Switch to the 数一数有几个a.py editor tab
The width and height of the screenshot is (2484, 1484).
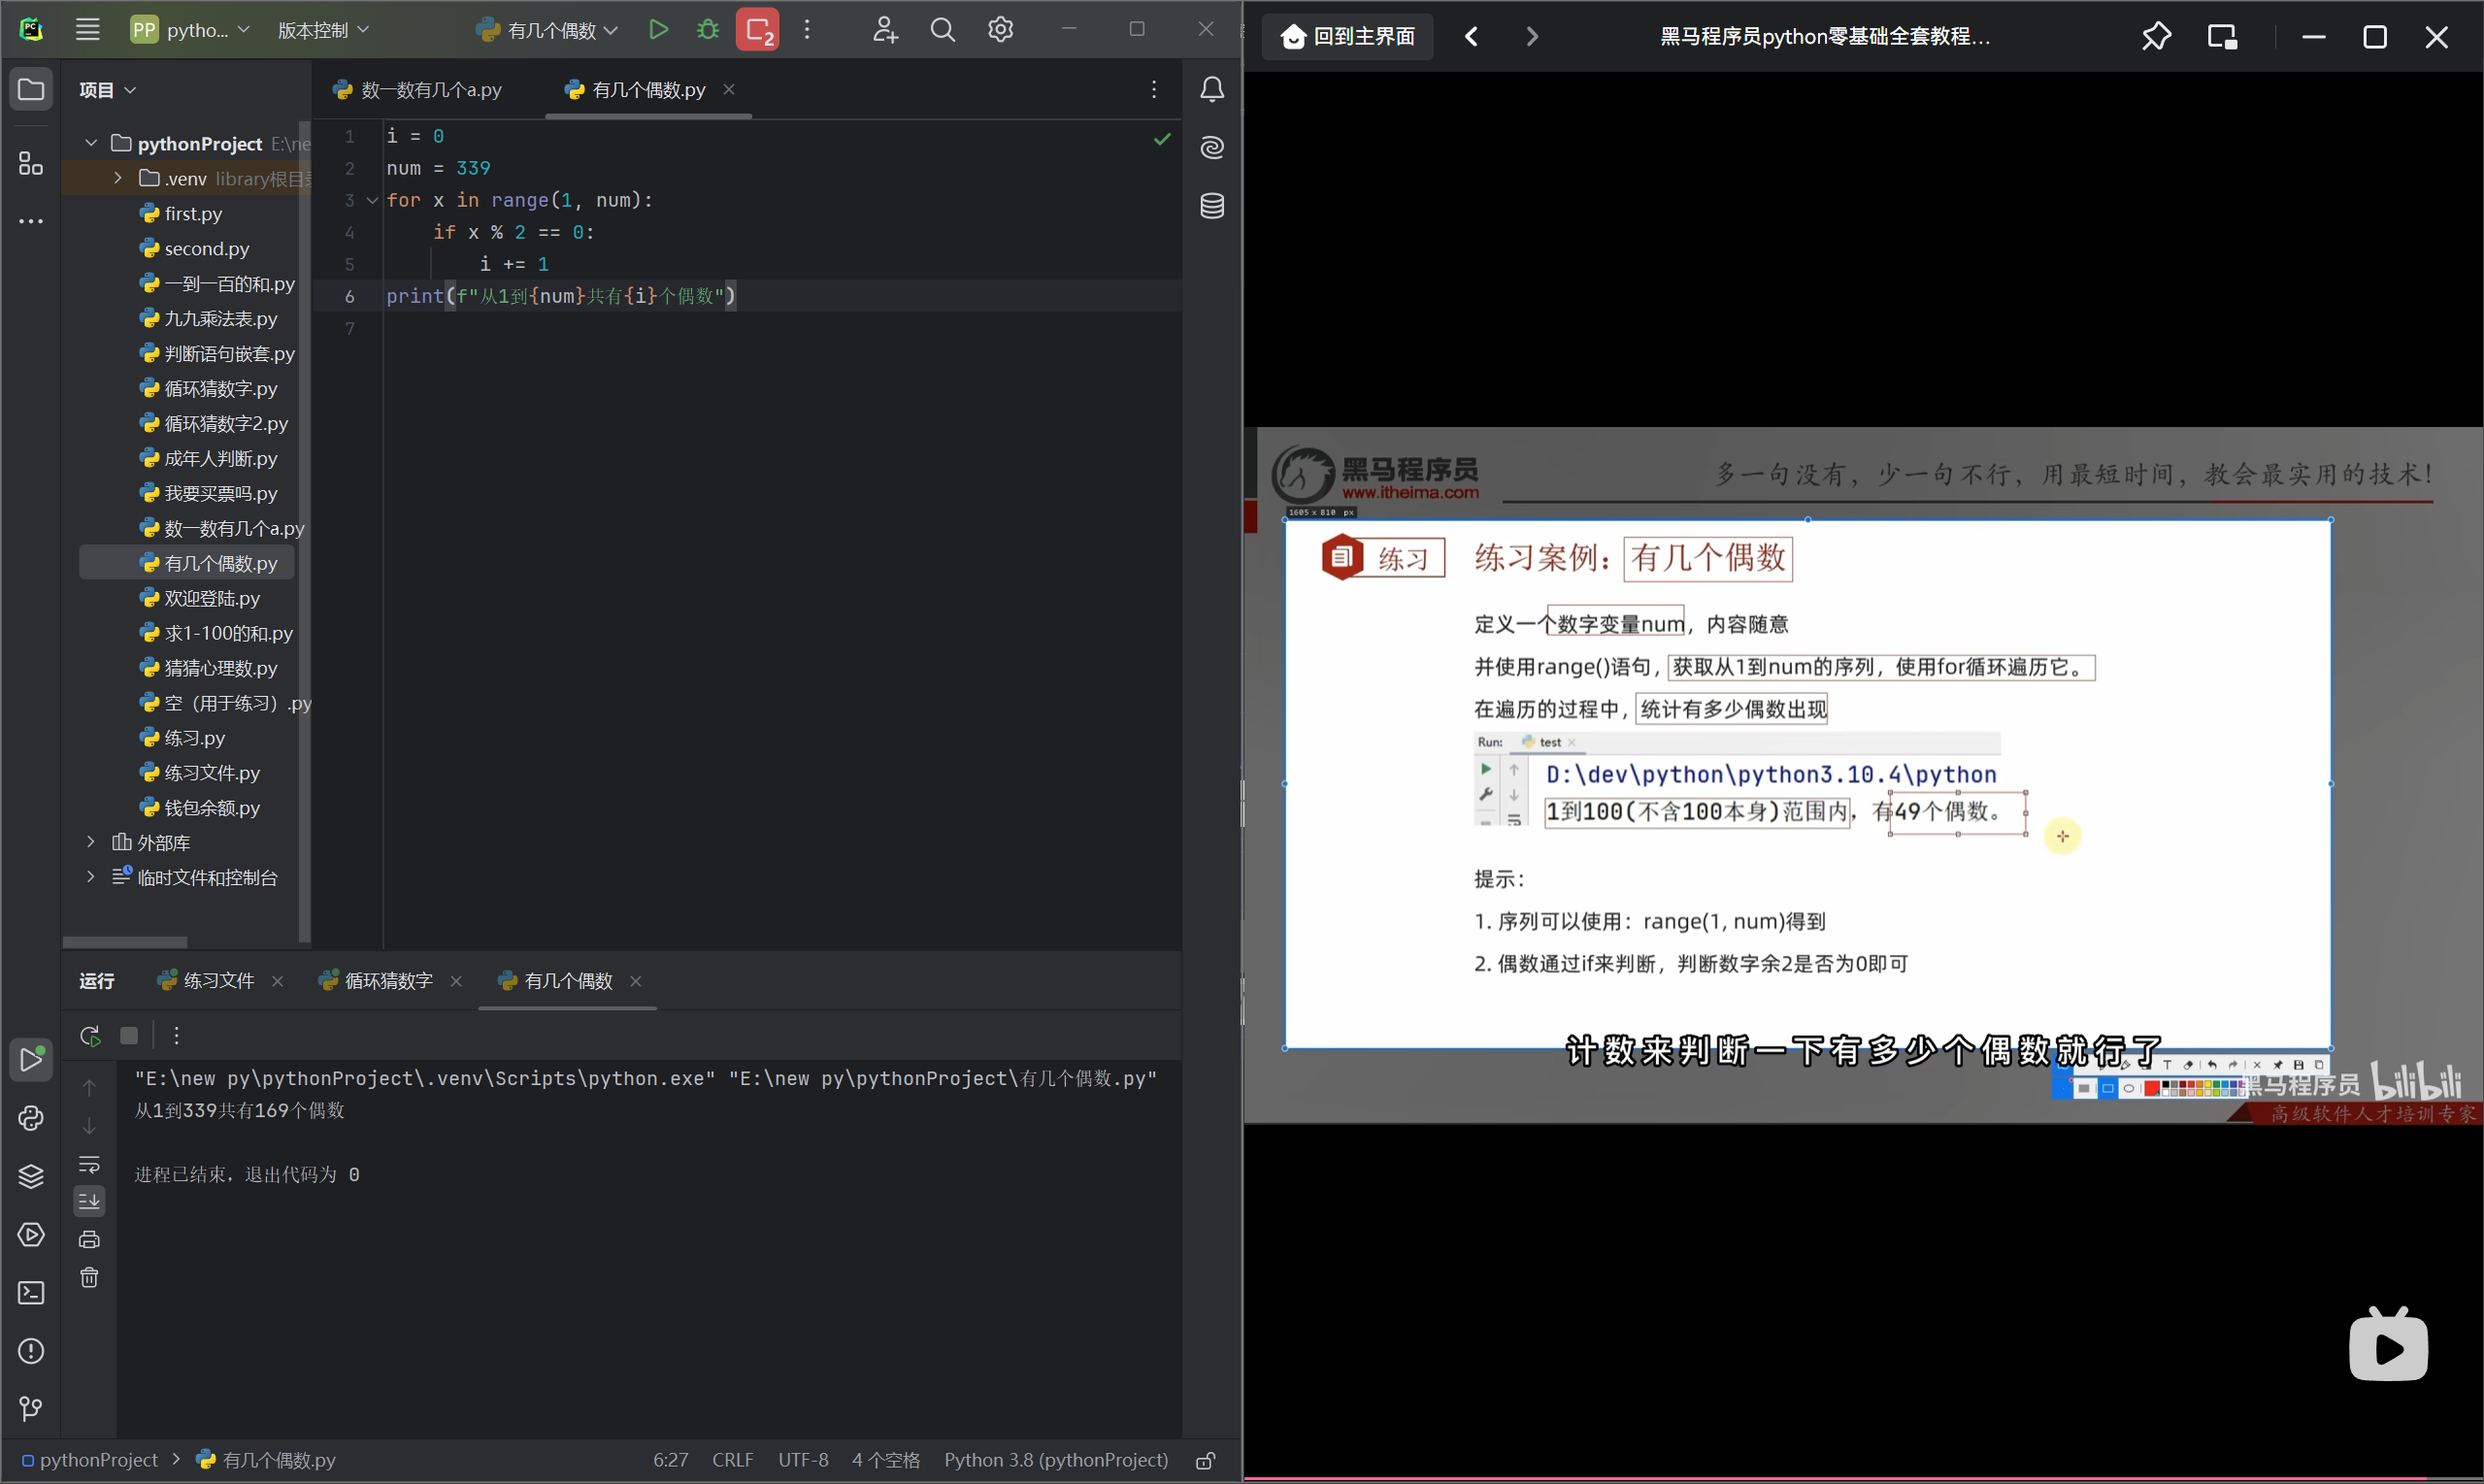[430, 90]
